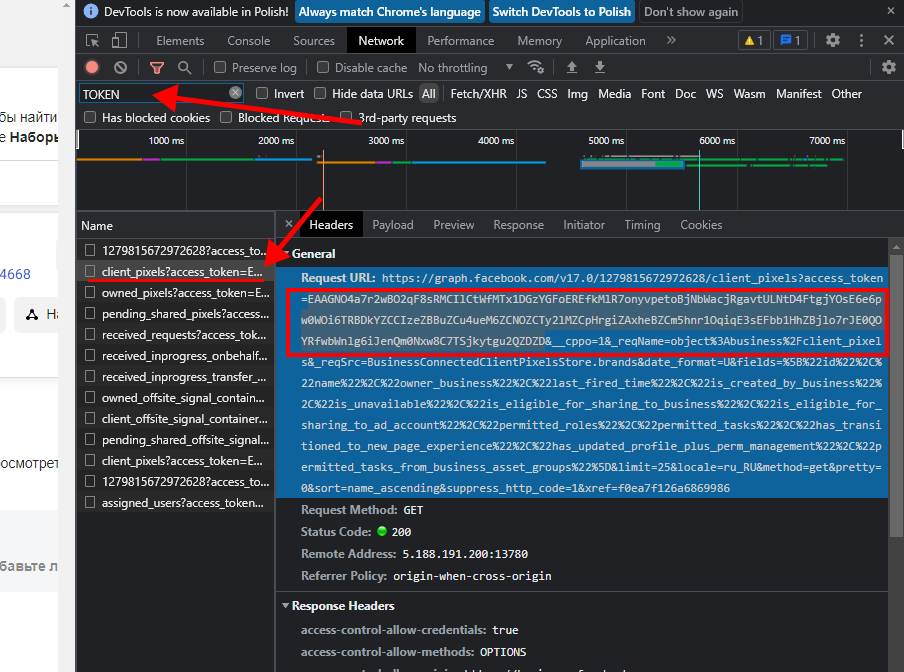This screenshot has width=904, height=672.
Task: Clear the network log
Action: [x=120, y=68]
